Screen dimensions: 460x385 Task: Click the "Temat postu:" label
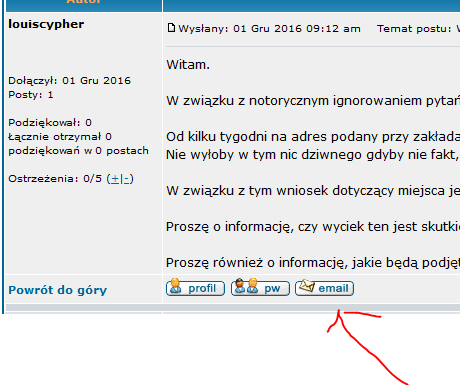(x=414, y=29)
